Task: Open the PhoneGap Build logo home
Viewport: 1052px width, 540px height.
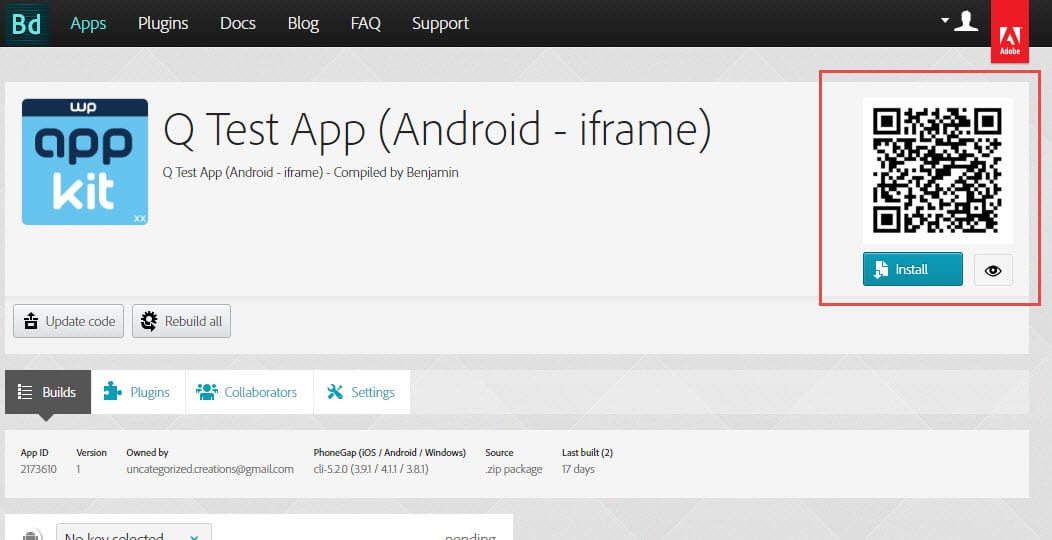Action: 27,23
